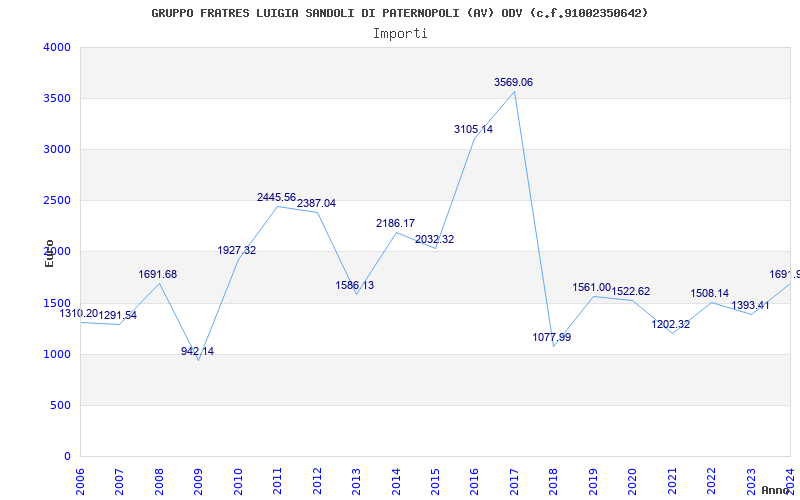This screenshot has height=500, width=800.
Task: Click the y-axis tick 0
Action: (67, 457)
